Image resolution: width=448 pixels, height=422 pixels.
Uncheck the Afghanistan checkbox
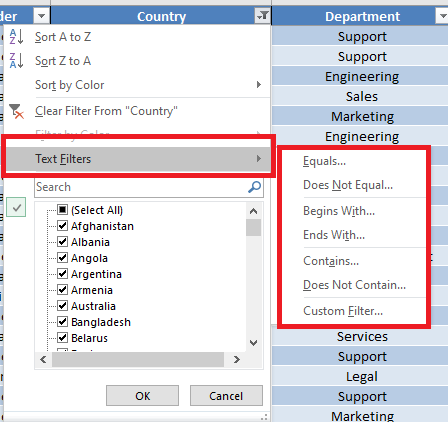(62, 226)
